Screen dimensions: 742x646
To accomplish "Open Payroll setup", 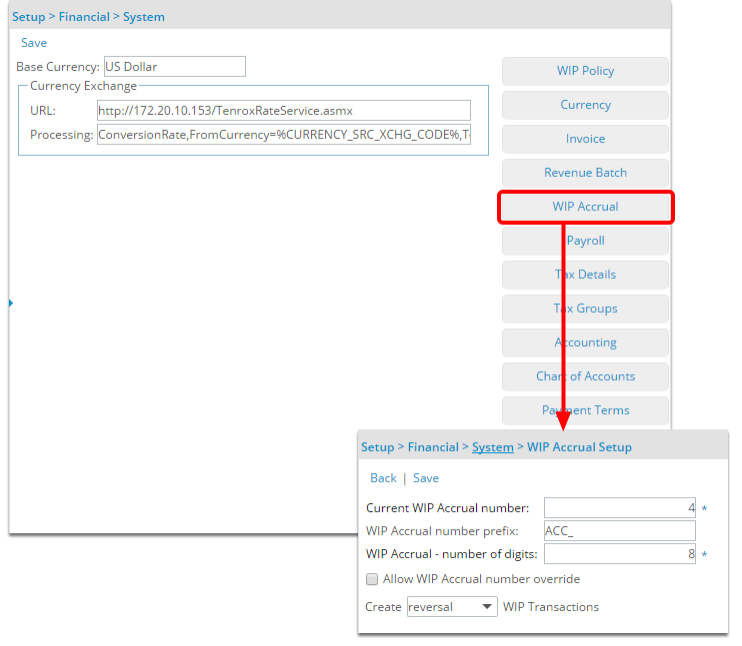I will pos(585,241).
